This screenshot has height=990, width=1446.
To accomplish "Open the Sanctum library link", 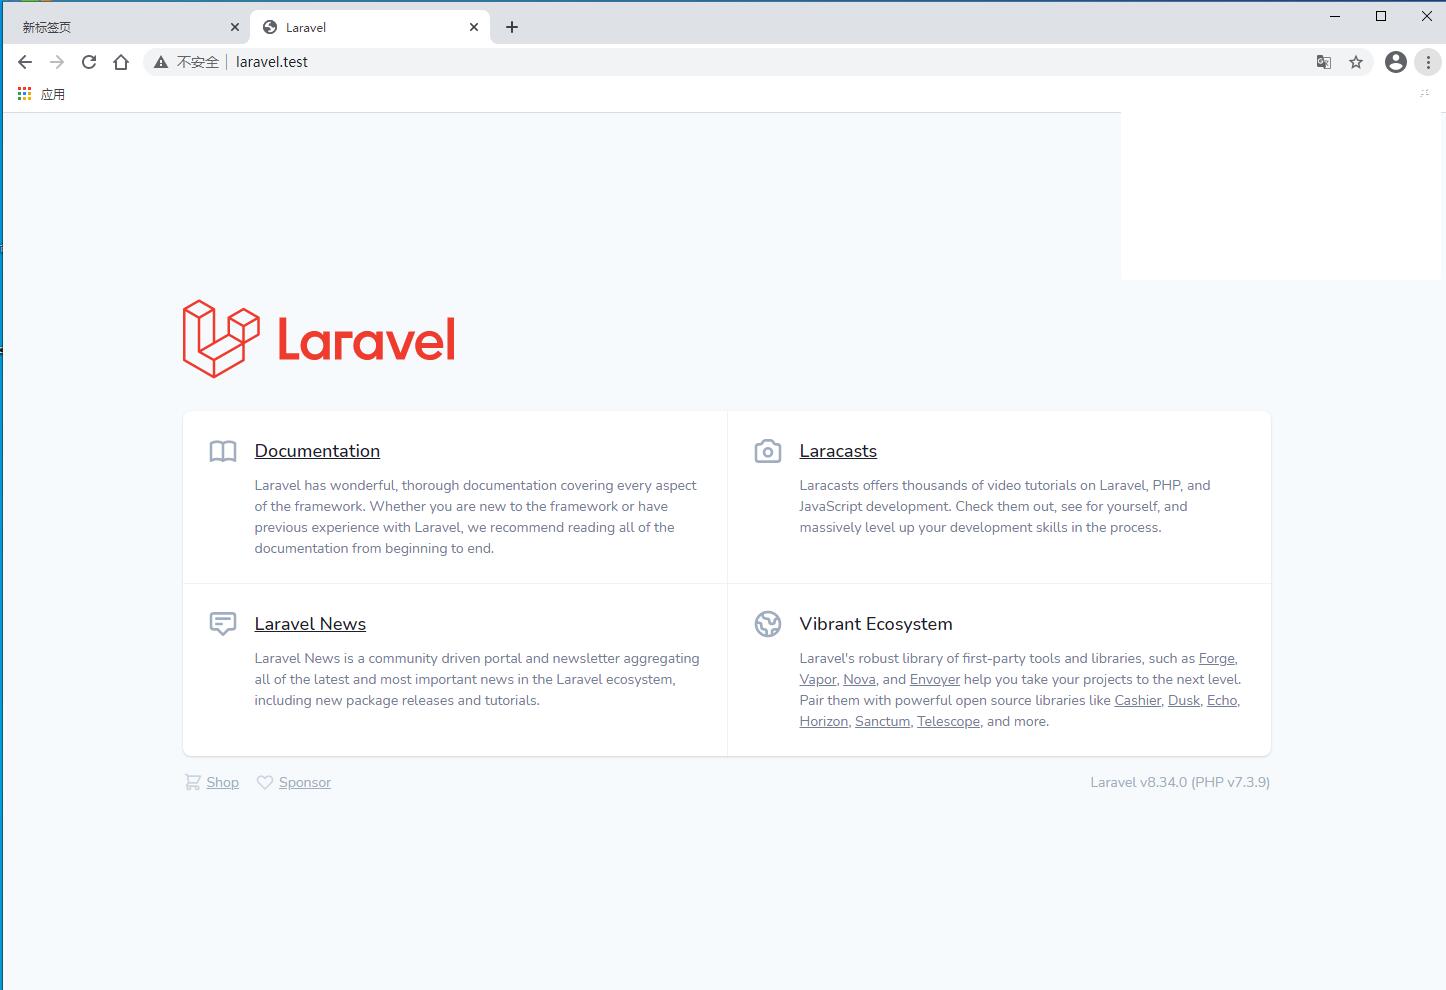I will pyautogui.click(x=883, y=721).
